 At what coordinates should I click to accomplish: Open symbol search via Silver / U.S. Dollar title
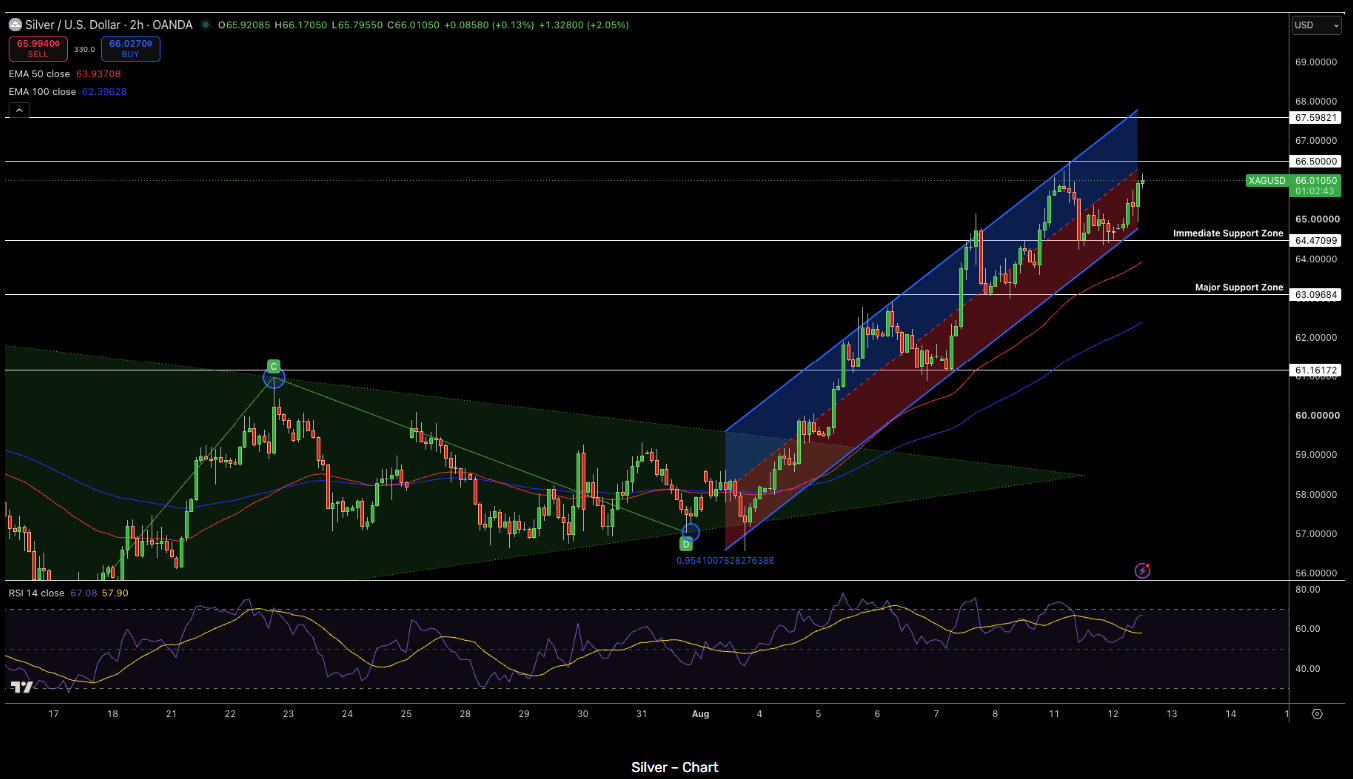pyautogui.click(x=109, y=25)
